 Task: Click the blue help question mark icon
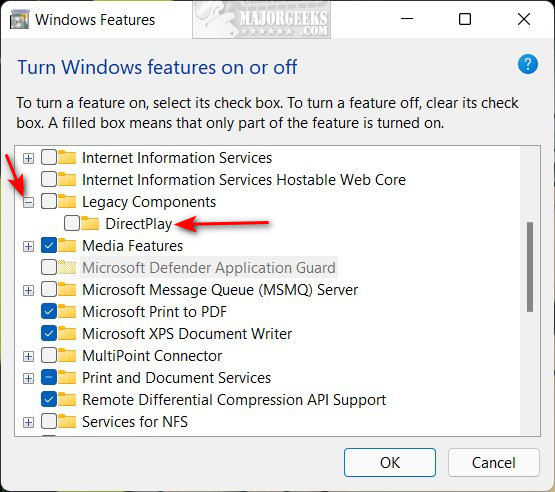coord(528,64)
